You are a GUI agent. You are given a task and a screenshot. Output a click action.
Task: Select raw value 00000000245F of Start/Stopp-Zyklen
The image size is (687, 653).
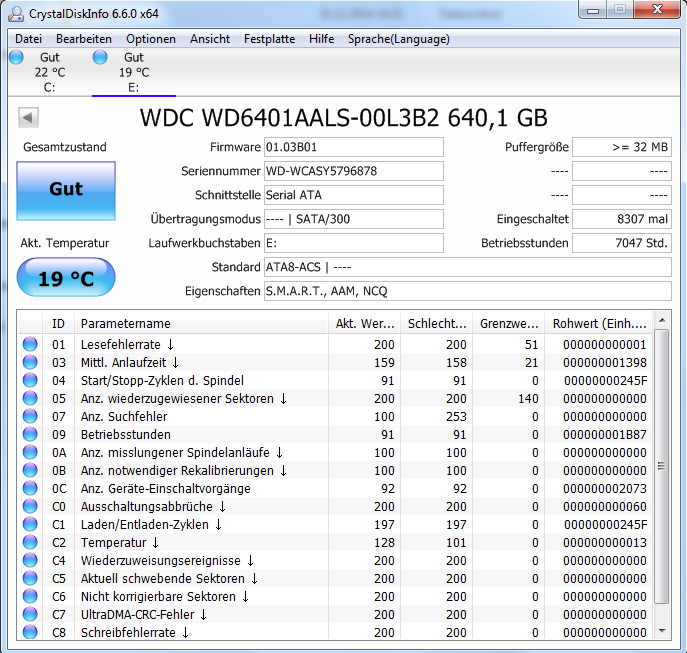pos(606,380)
